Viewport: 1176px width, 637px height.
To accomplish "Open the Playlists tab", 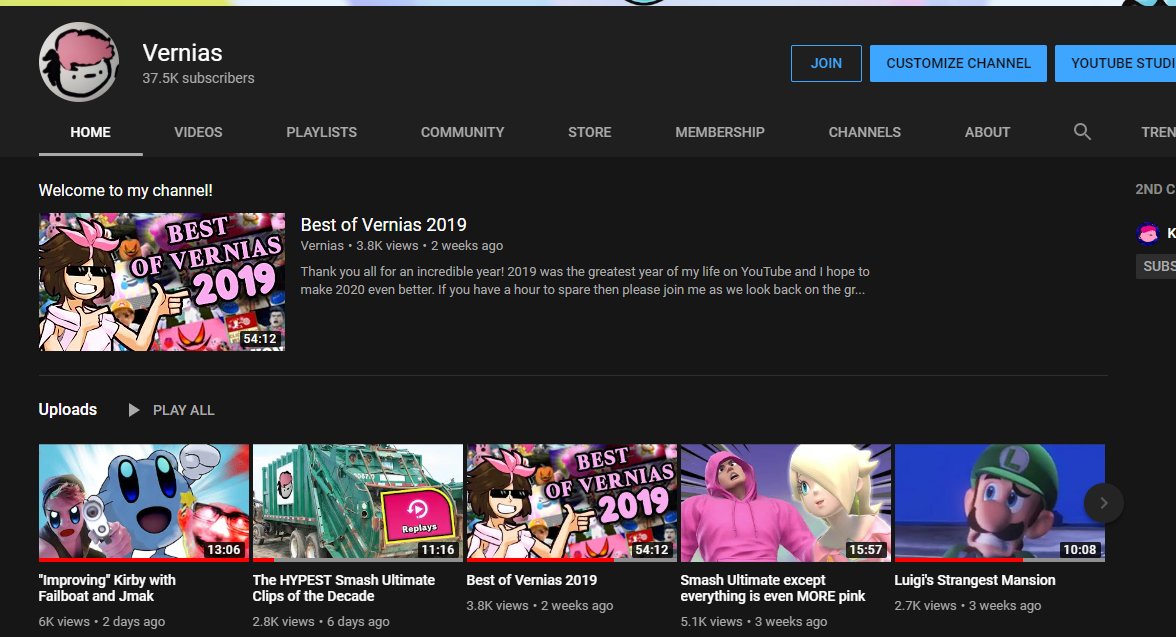I will [321, 132].
